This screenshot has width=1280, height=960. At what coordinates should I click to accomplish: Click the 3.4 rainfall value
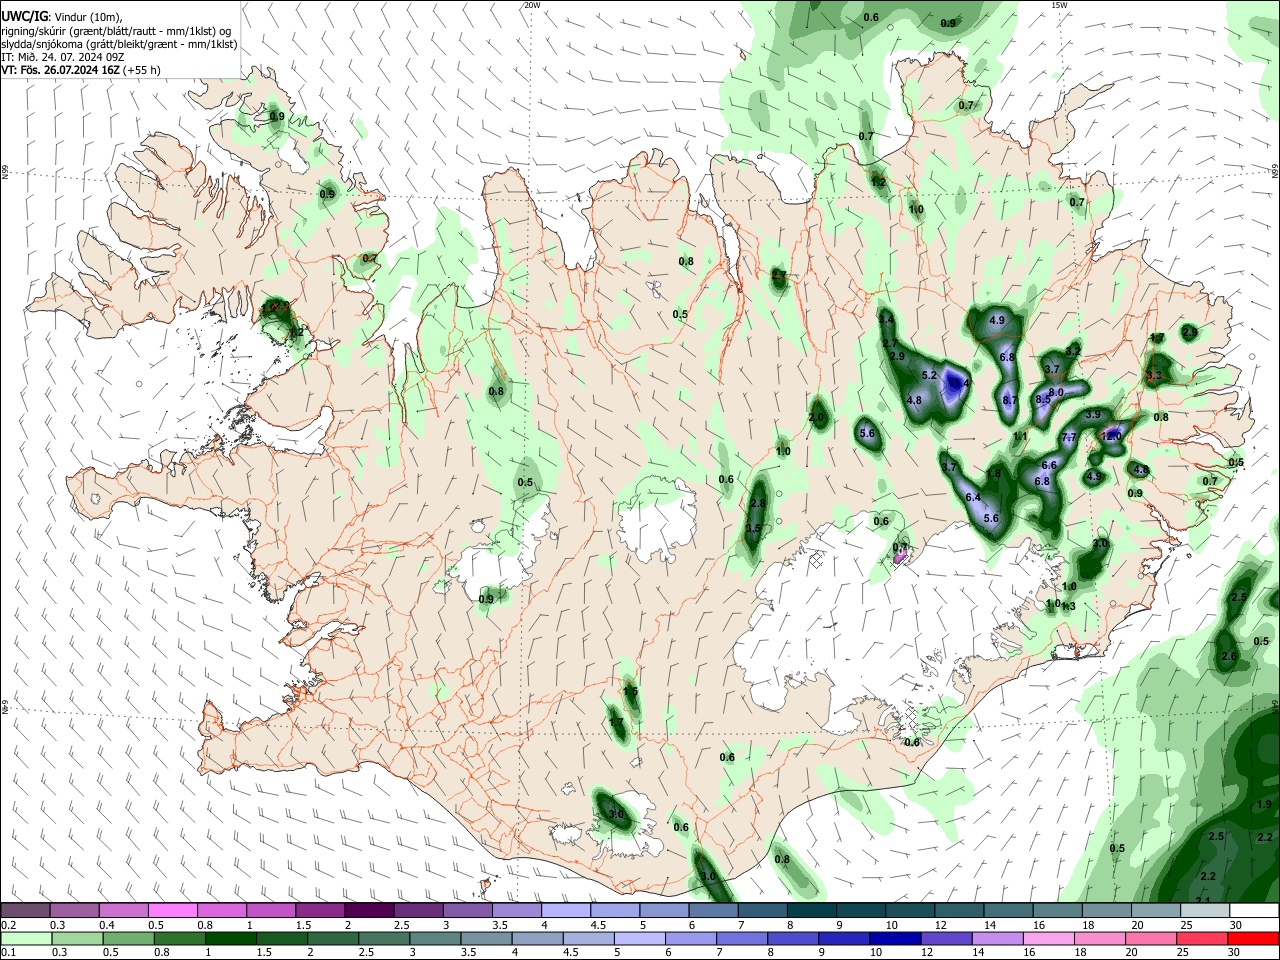[886, 318]
